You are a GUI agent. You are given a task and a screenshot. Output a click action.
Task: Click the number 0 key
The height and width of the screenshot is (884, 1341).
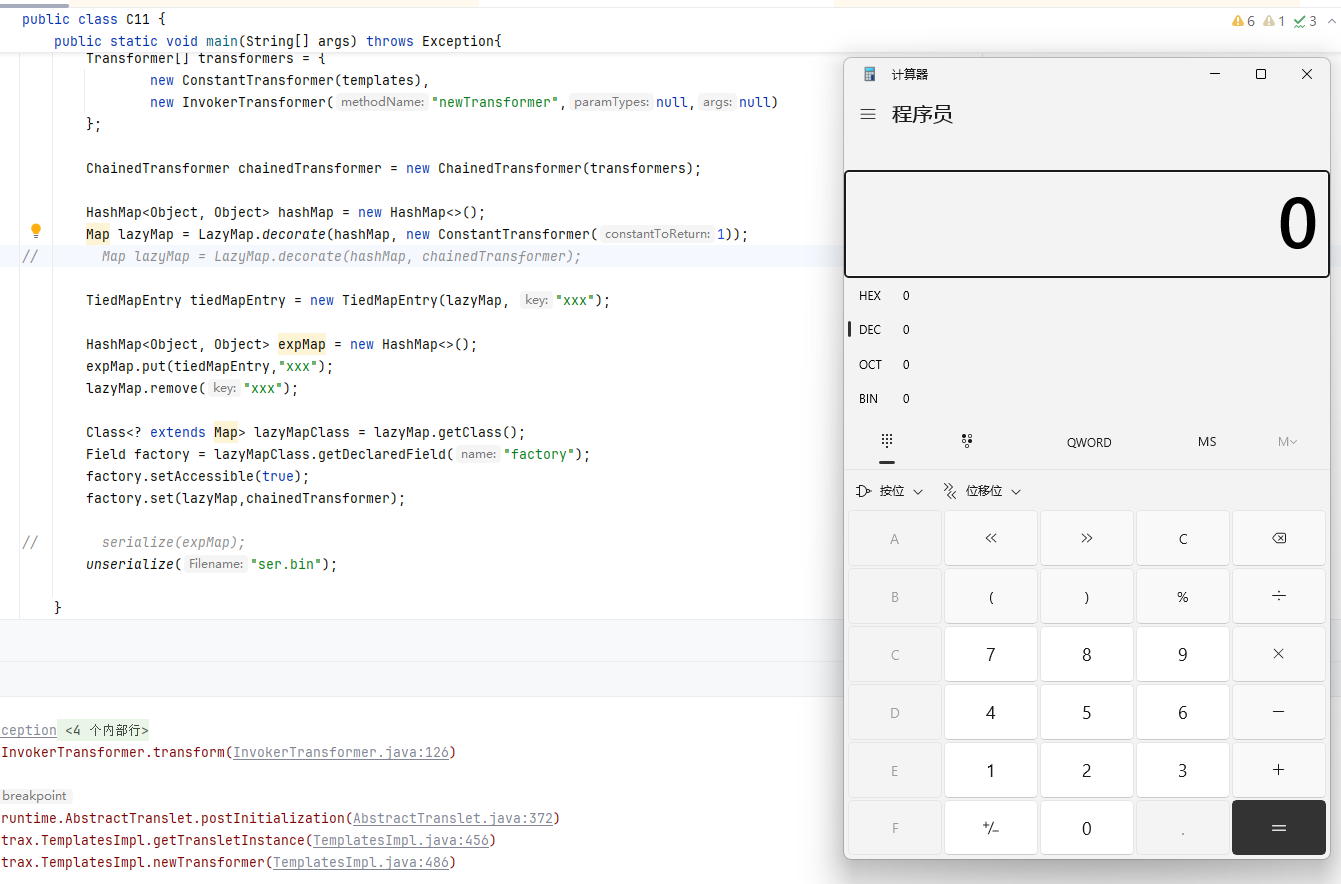tap(1087, 828)
